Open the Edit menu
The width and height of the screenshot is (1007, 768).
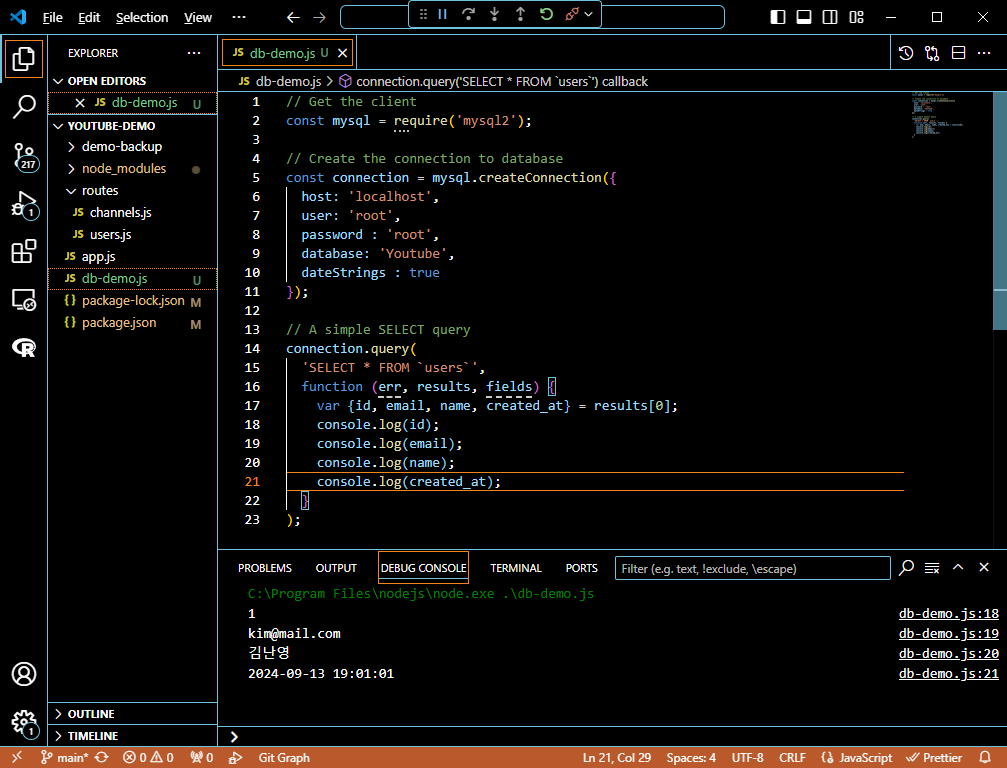click(89, 17)
